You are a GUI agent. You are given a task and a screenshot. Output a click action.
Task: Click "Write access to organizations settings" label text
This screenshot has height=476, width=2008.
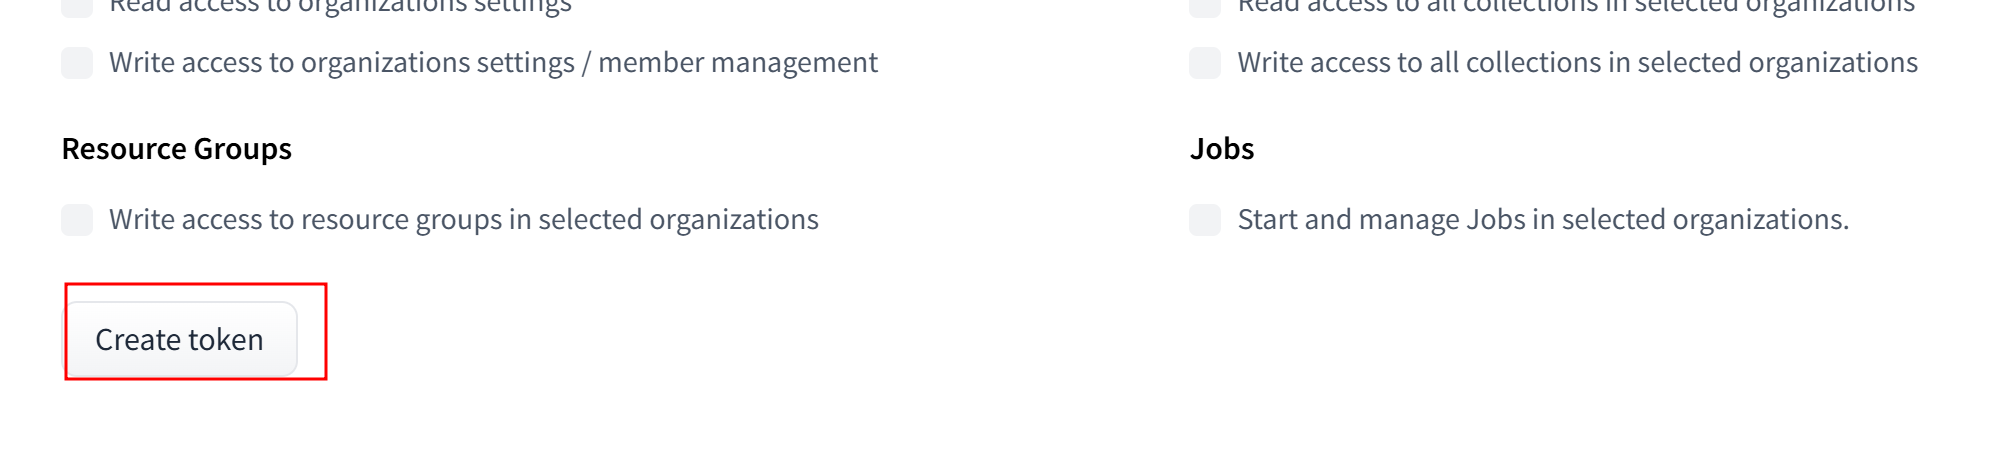(x=340, y=63)
